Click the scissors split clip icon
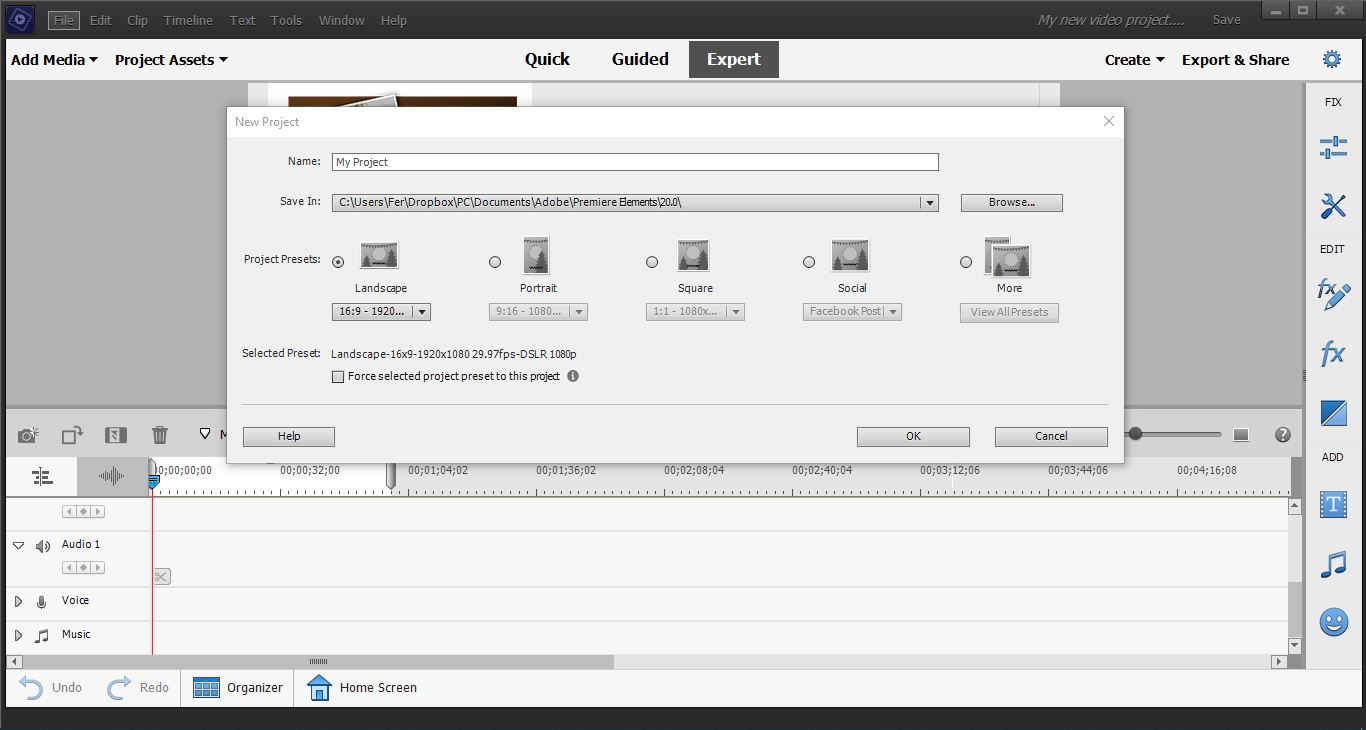 coord(162,576)
